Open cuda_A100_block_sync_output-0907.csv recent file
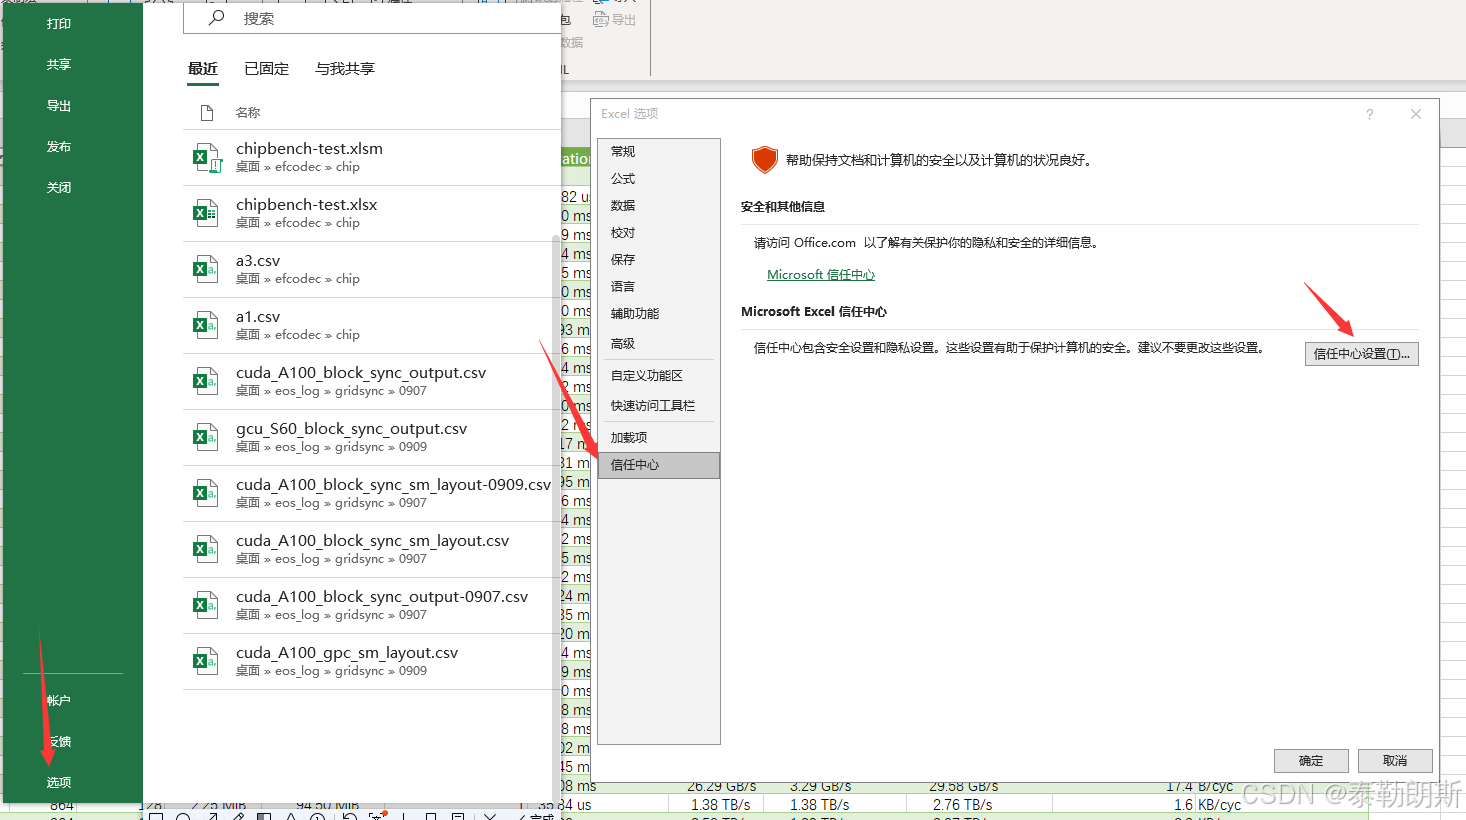The width and height of the screenshot is (1466, 820). pyautogui.click(x=372, y=605)
